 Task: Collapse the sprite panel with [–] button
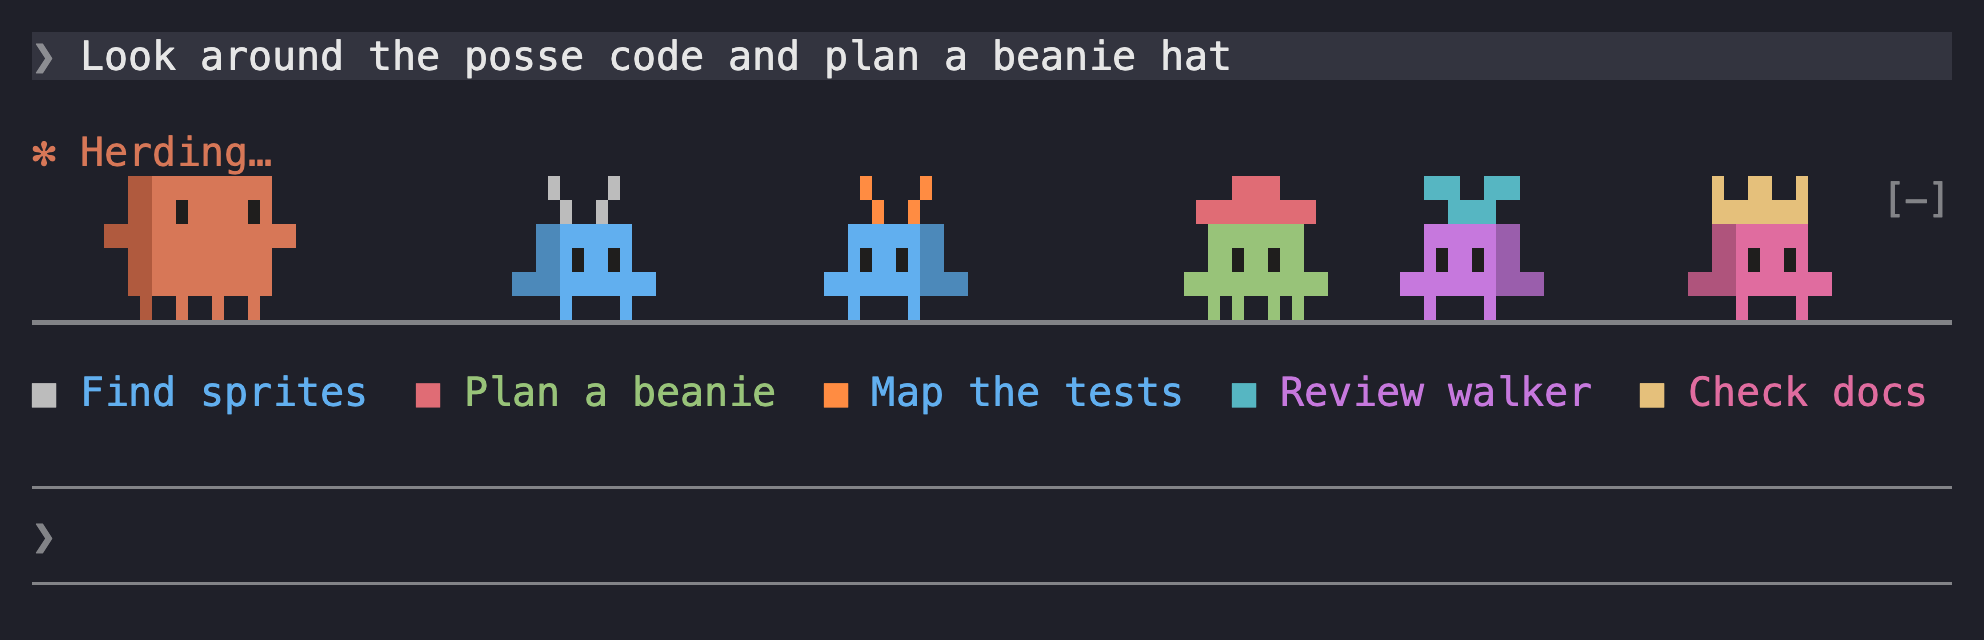tap(1916, 200)
